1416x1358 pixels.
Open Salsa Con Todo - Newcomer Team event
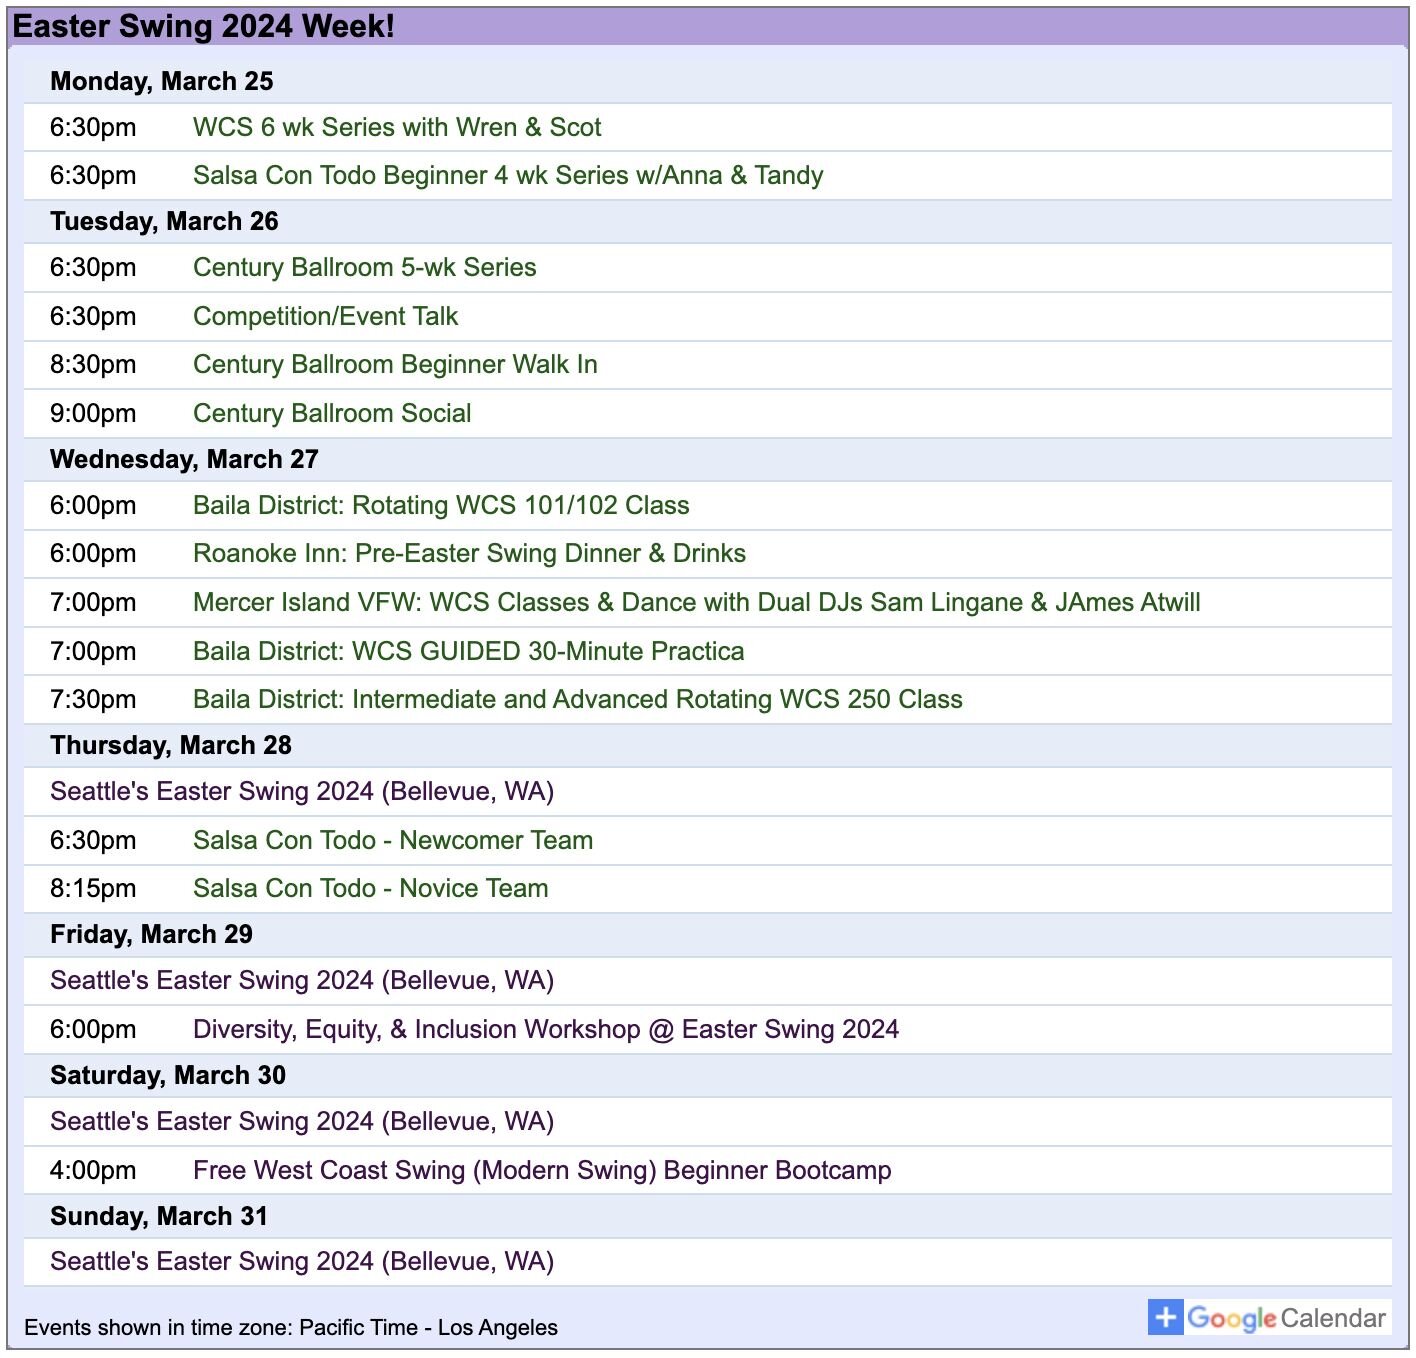(x=393, y=840)
